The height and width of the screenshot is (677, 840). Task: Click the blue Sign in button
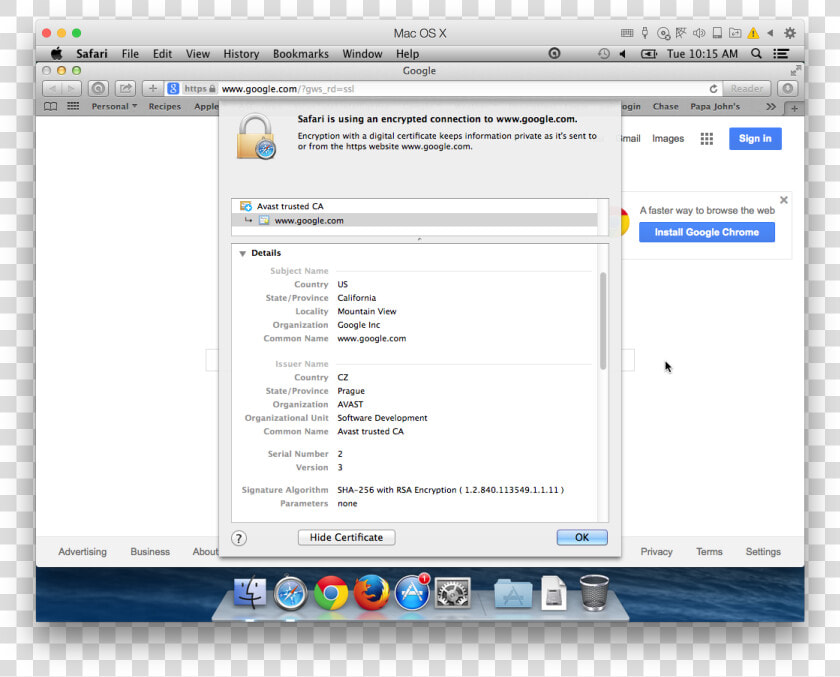(x=755, y=139)
